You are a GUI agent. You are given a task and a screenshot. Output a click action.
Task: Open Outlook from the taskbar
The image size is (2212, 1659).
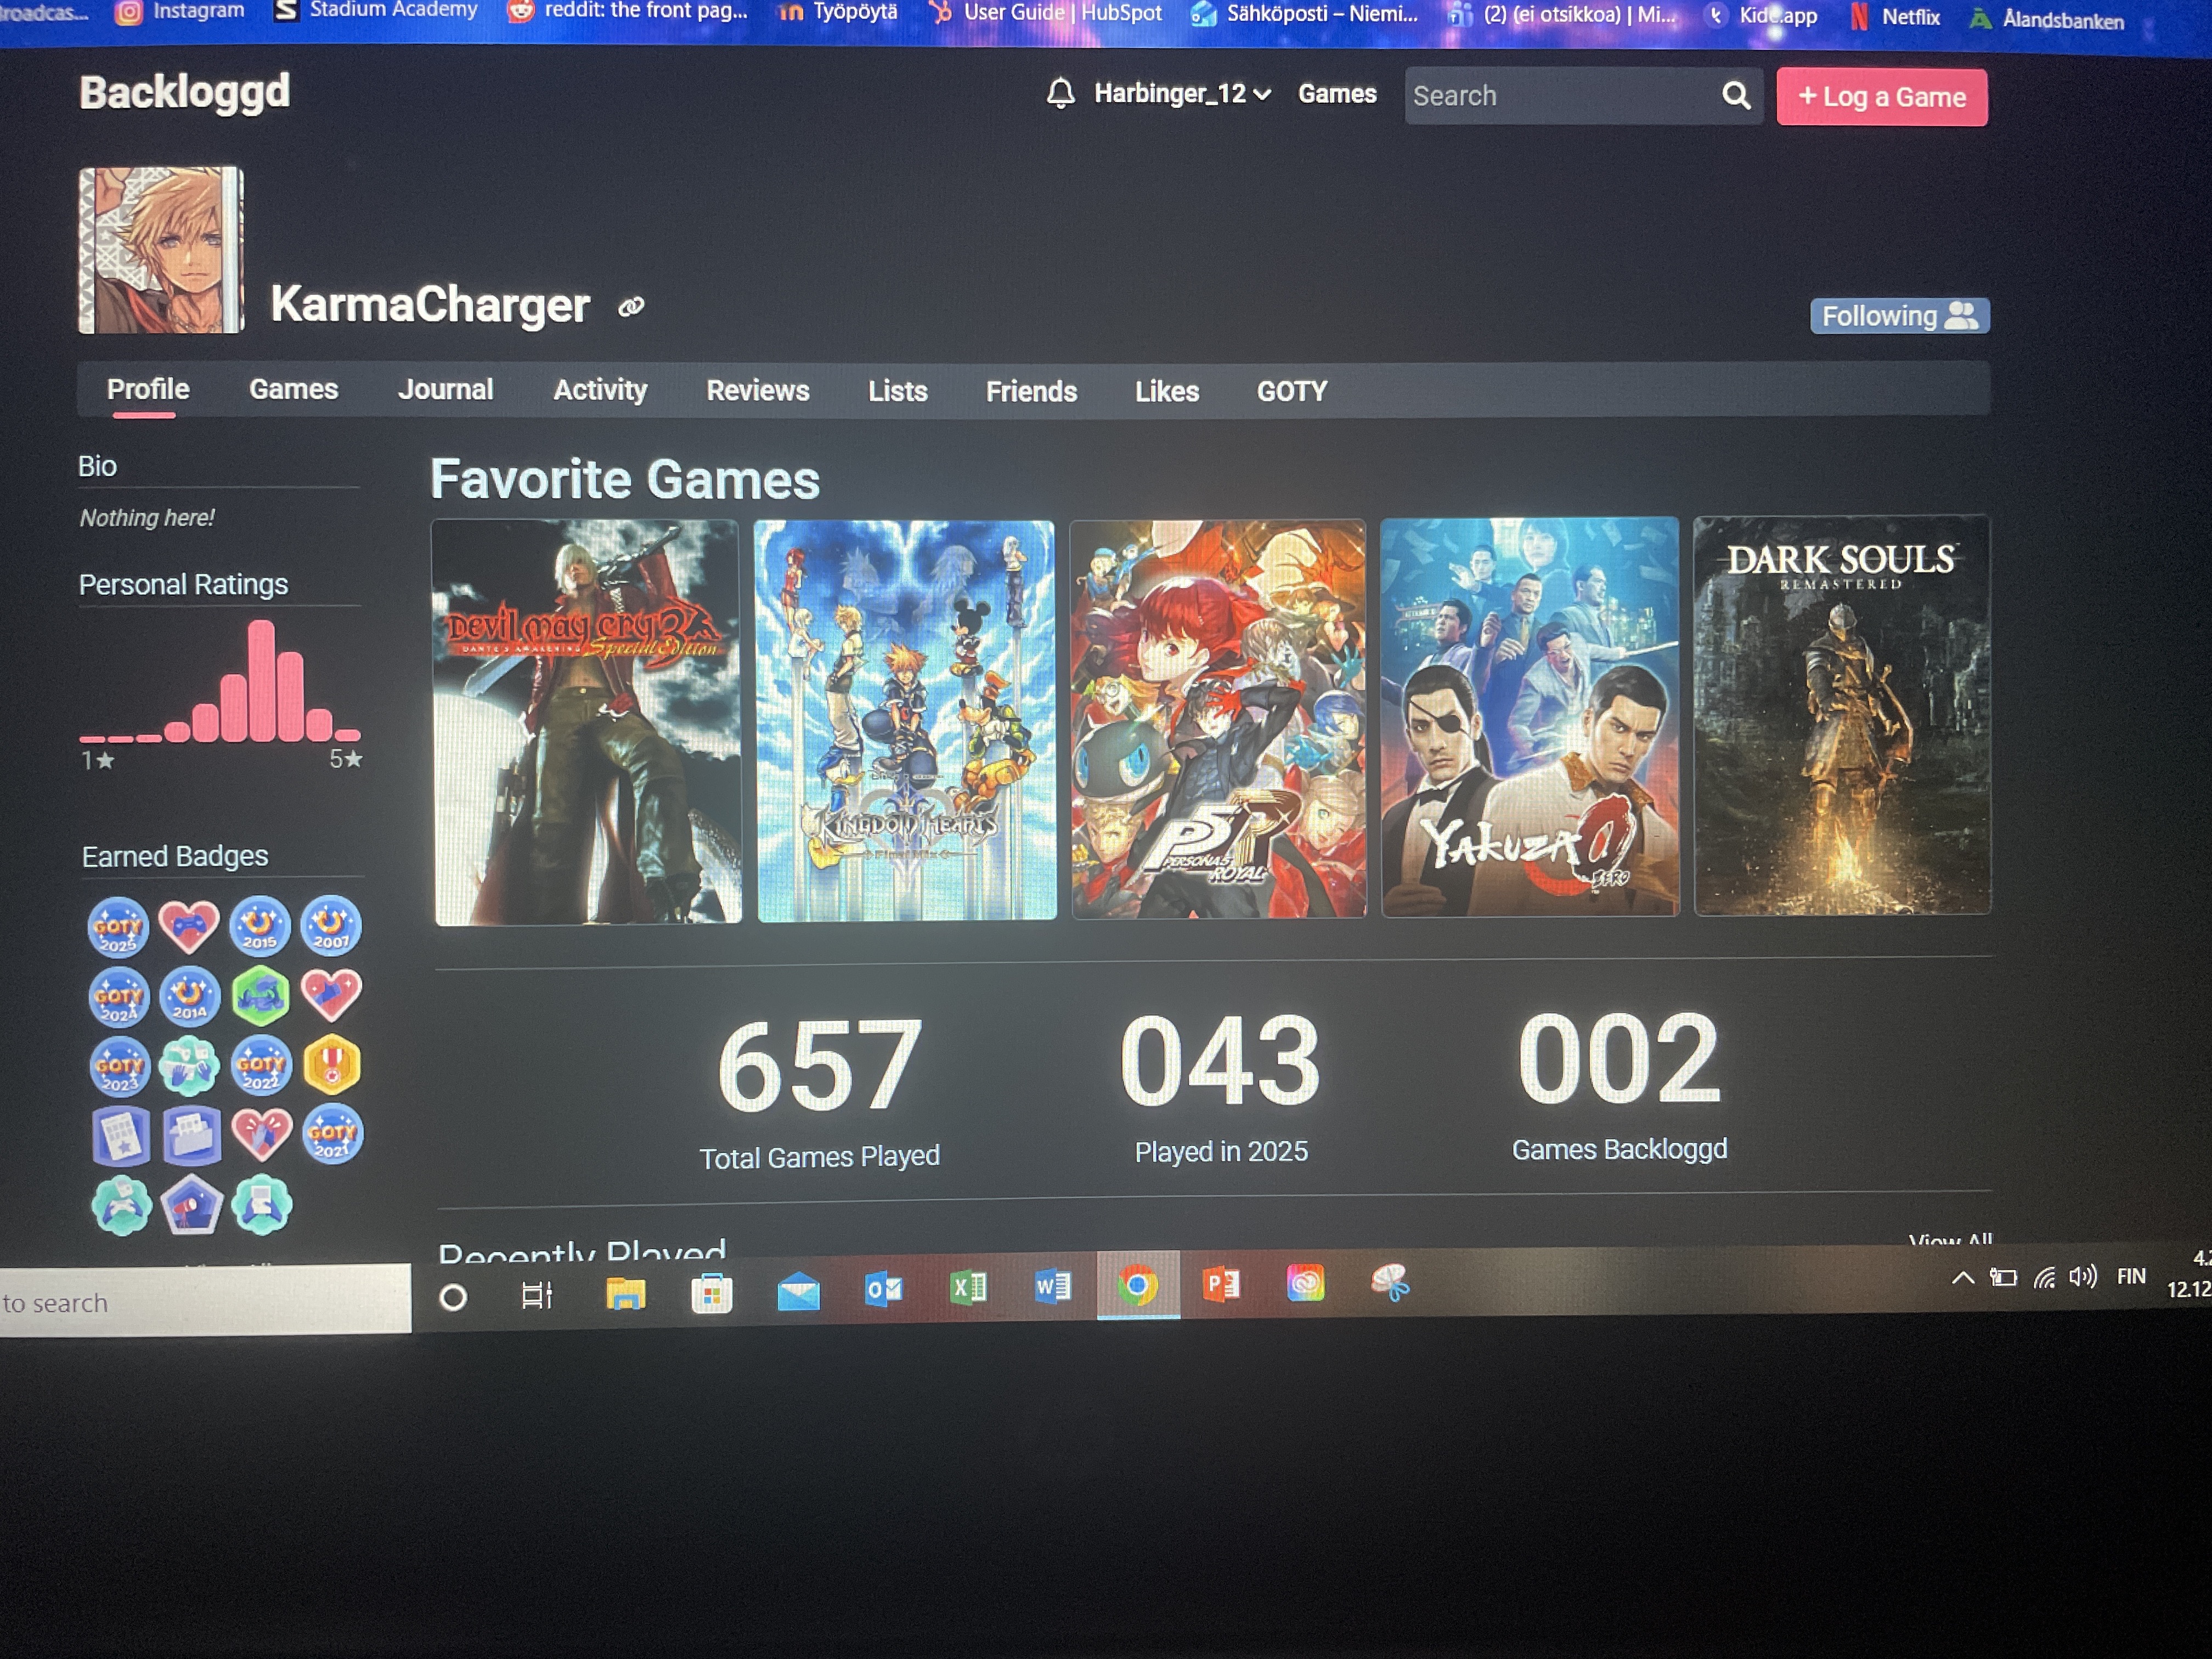point(883,1289)
